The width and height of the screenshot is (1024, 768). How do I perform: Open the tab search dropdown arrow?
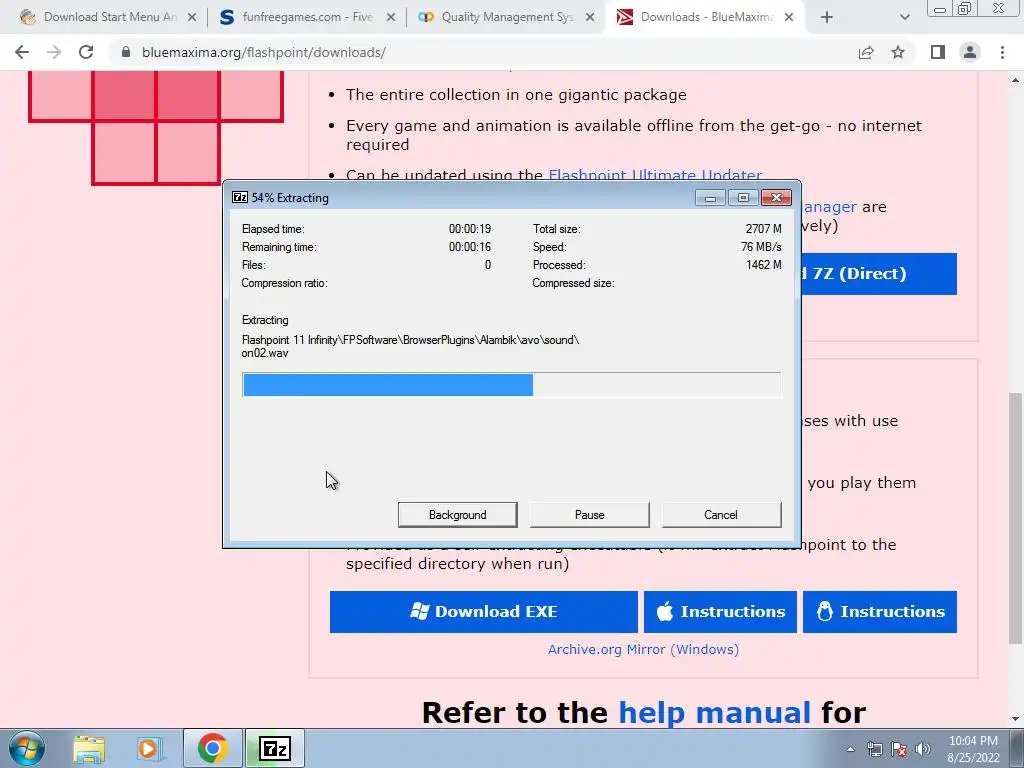[904, 18]
